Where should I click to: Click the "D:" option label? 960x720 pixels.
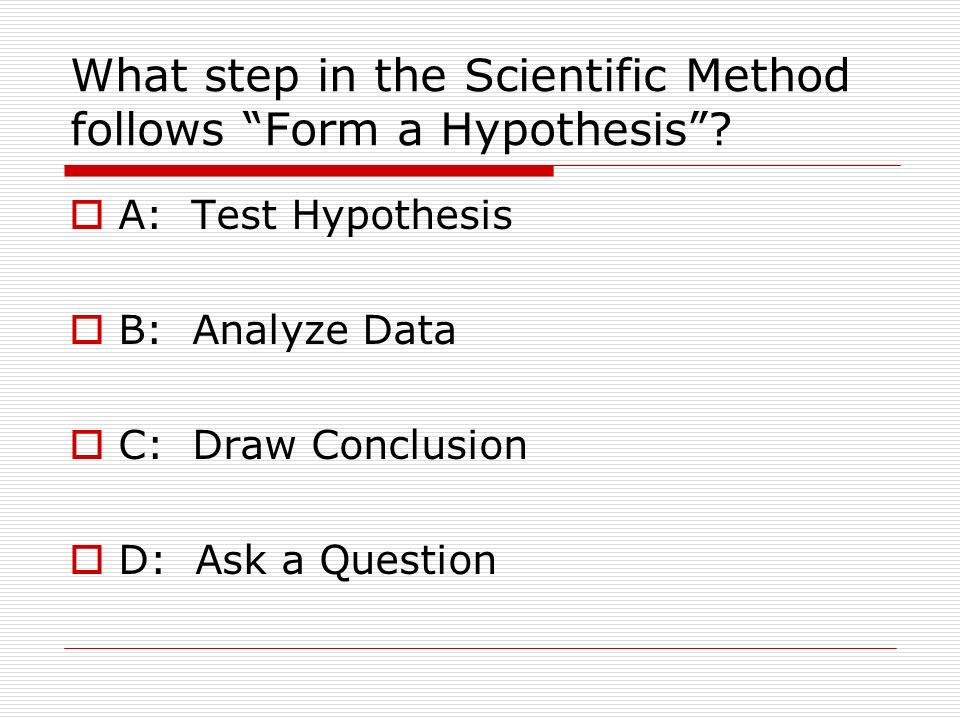142,560
